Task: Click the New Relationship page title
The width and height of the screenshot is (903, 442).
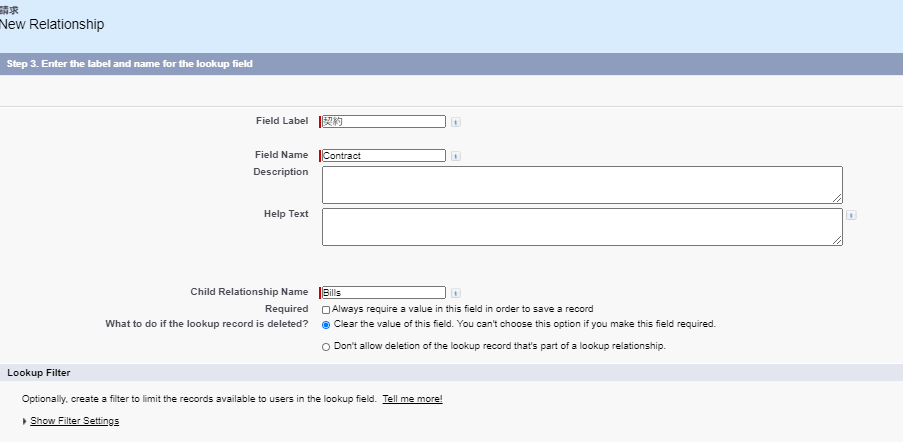Action: [52, 24]
